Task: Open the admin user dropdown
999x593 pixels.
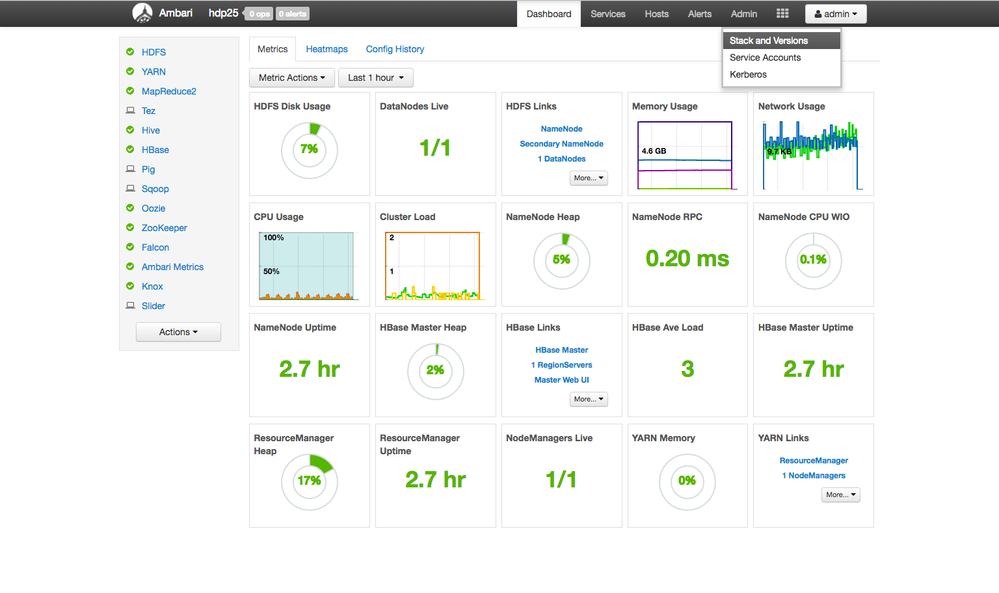Action: (835, 14)
